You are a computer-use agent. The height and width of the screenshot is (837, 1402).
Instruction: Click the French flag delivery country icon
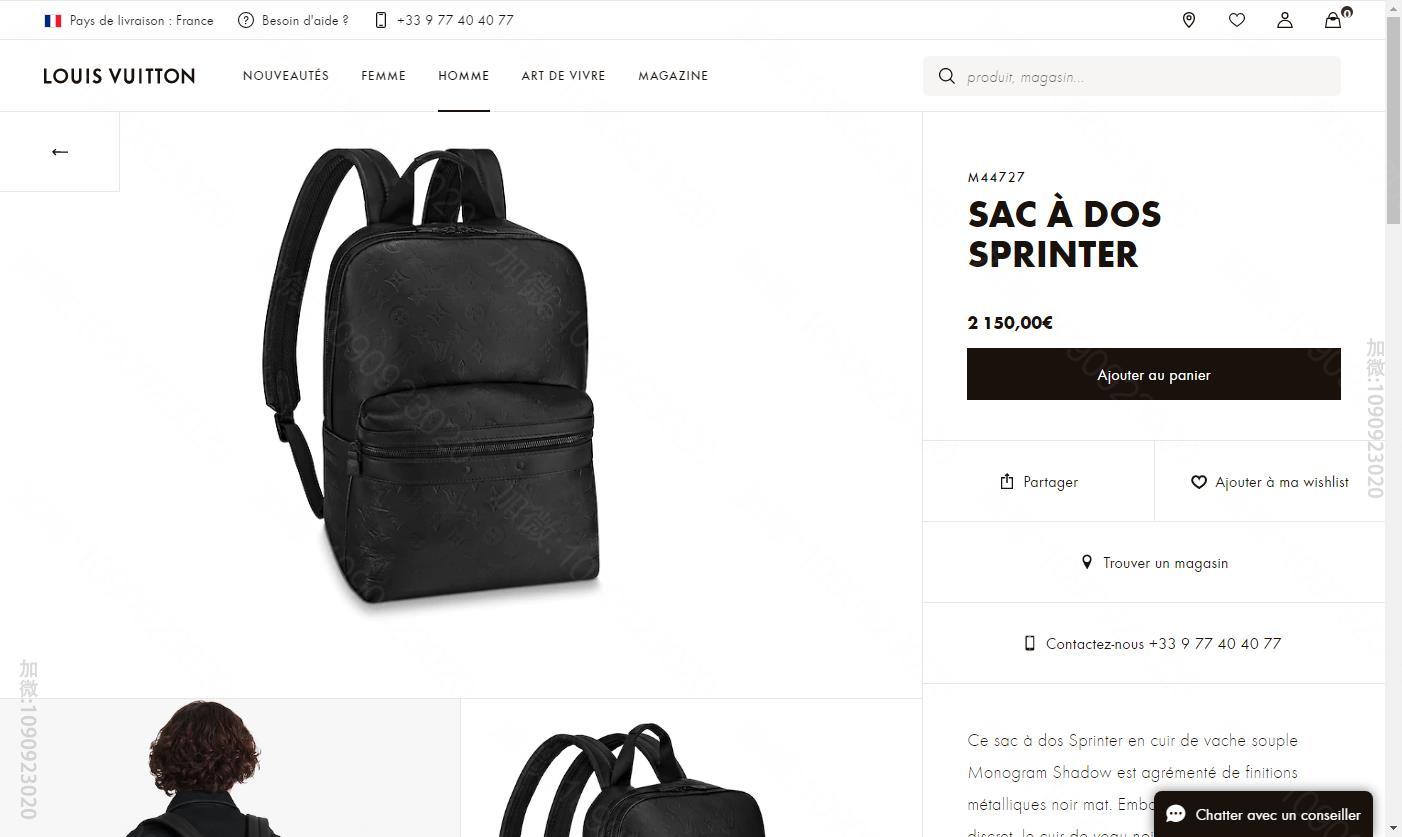click(x=53, y=20)
